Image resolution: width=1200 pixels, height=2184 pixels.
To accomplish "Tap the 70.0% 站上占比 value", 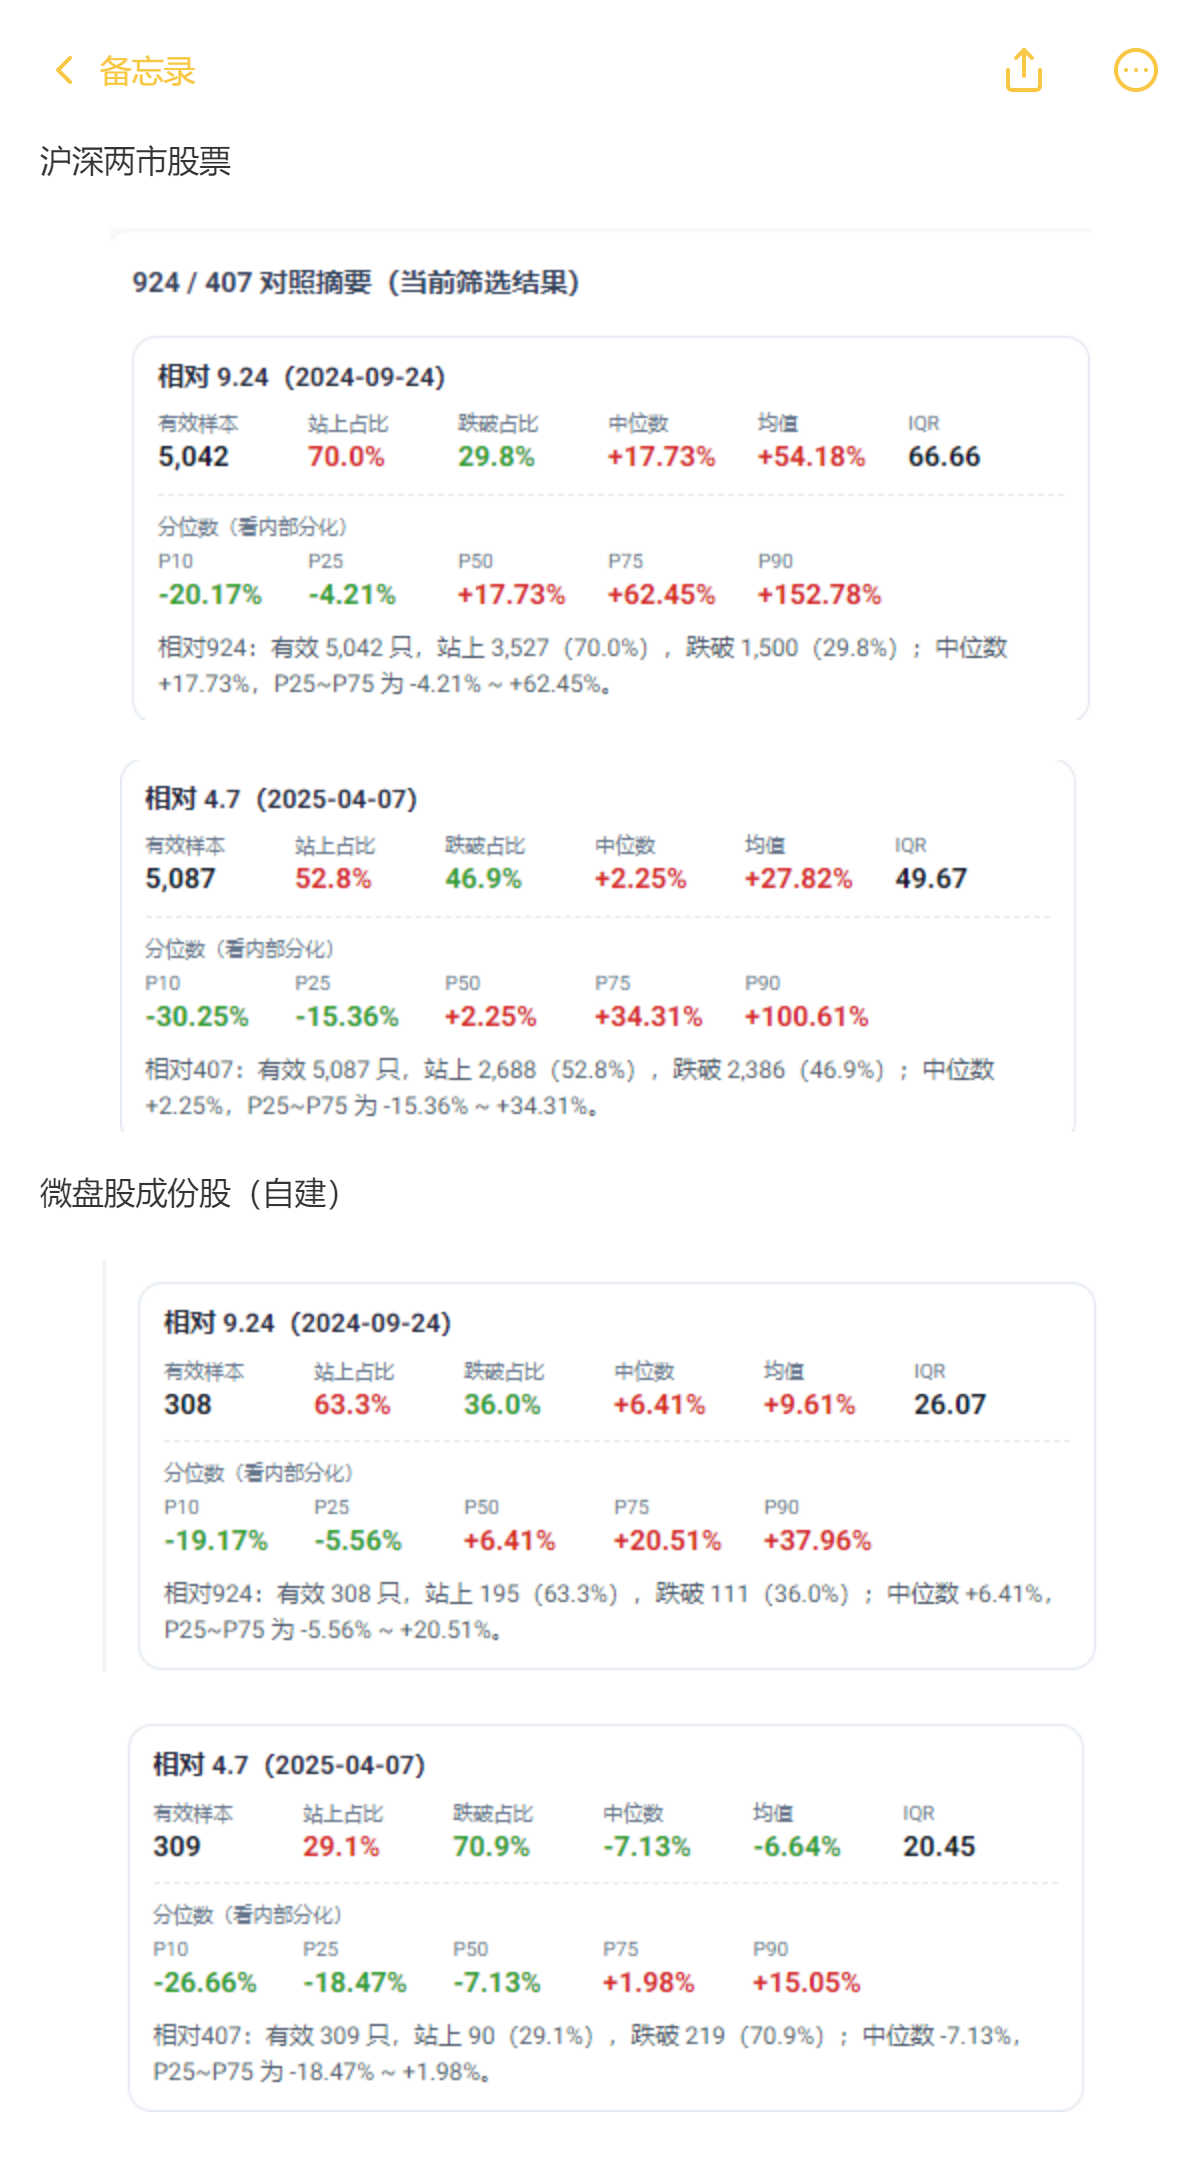I will 346,457.
